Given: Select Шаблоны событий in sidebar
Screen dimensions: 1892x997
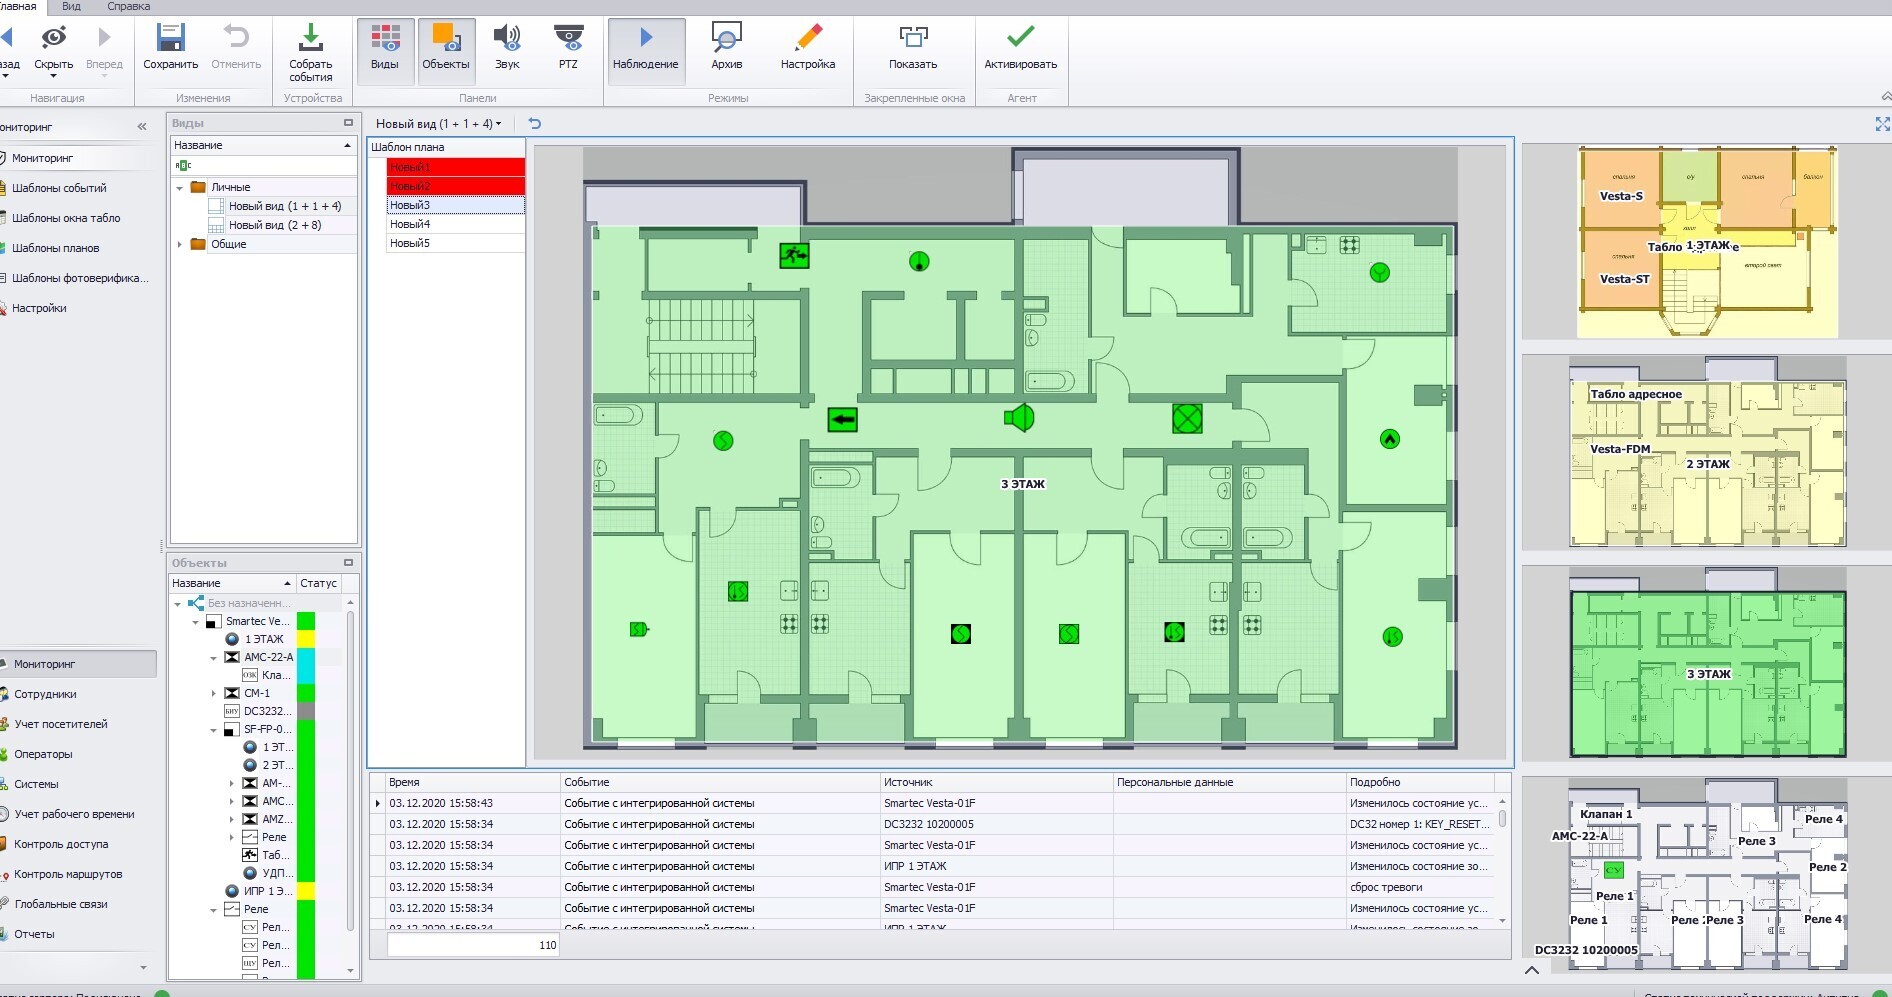Looking at the screenshot, I should 59,188.
